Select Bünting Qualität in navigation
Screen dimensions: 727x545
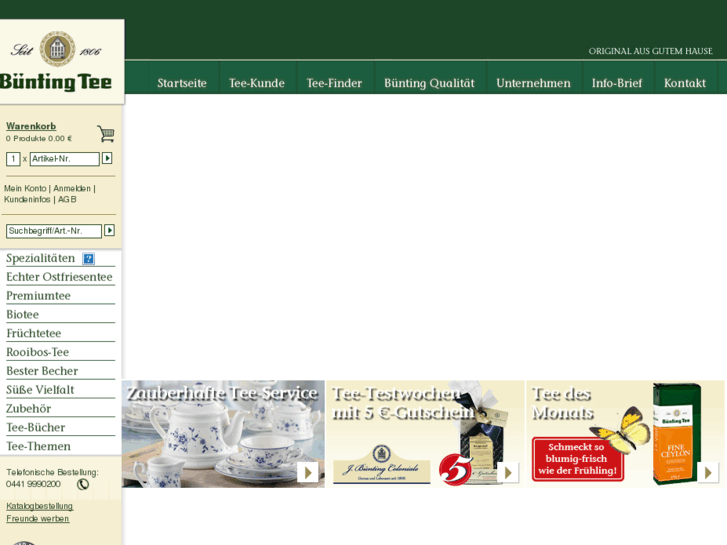click(429, 83)
